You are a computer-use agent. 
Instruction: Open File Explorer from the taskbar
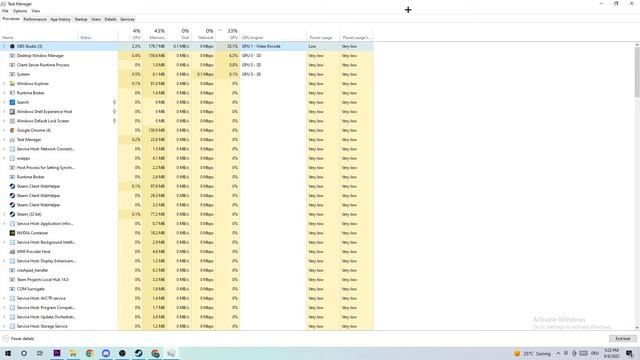73,353
